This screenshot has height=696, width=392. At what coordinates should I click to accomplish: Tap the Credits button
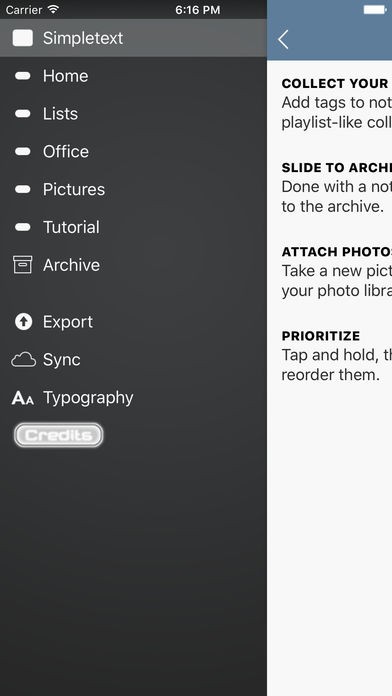[x=59, y=435]
